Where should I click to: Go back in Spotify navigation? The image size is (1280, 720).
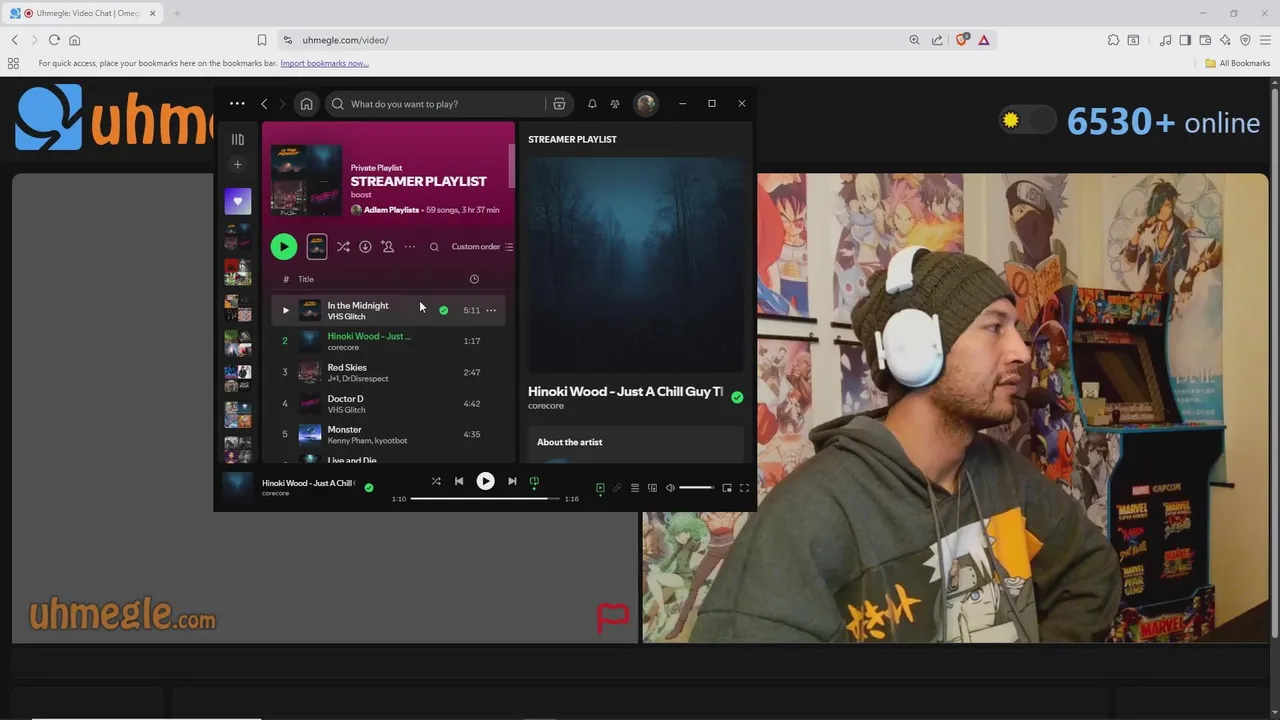click(x=264, y=103)
